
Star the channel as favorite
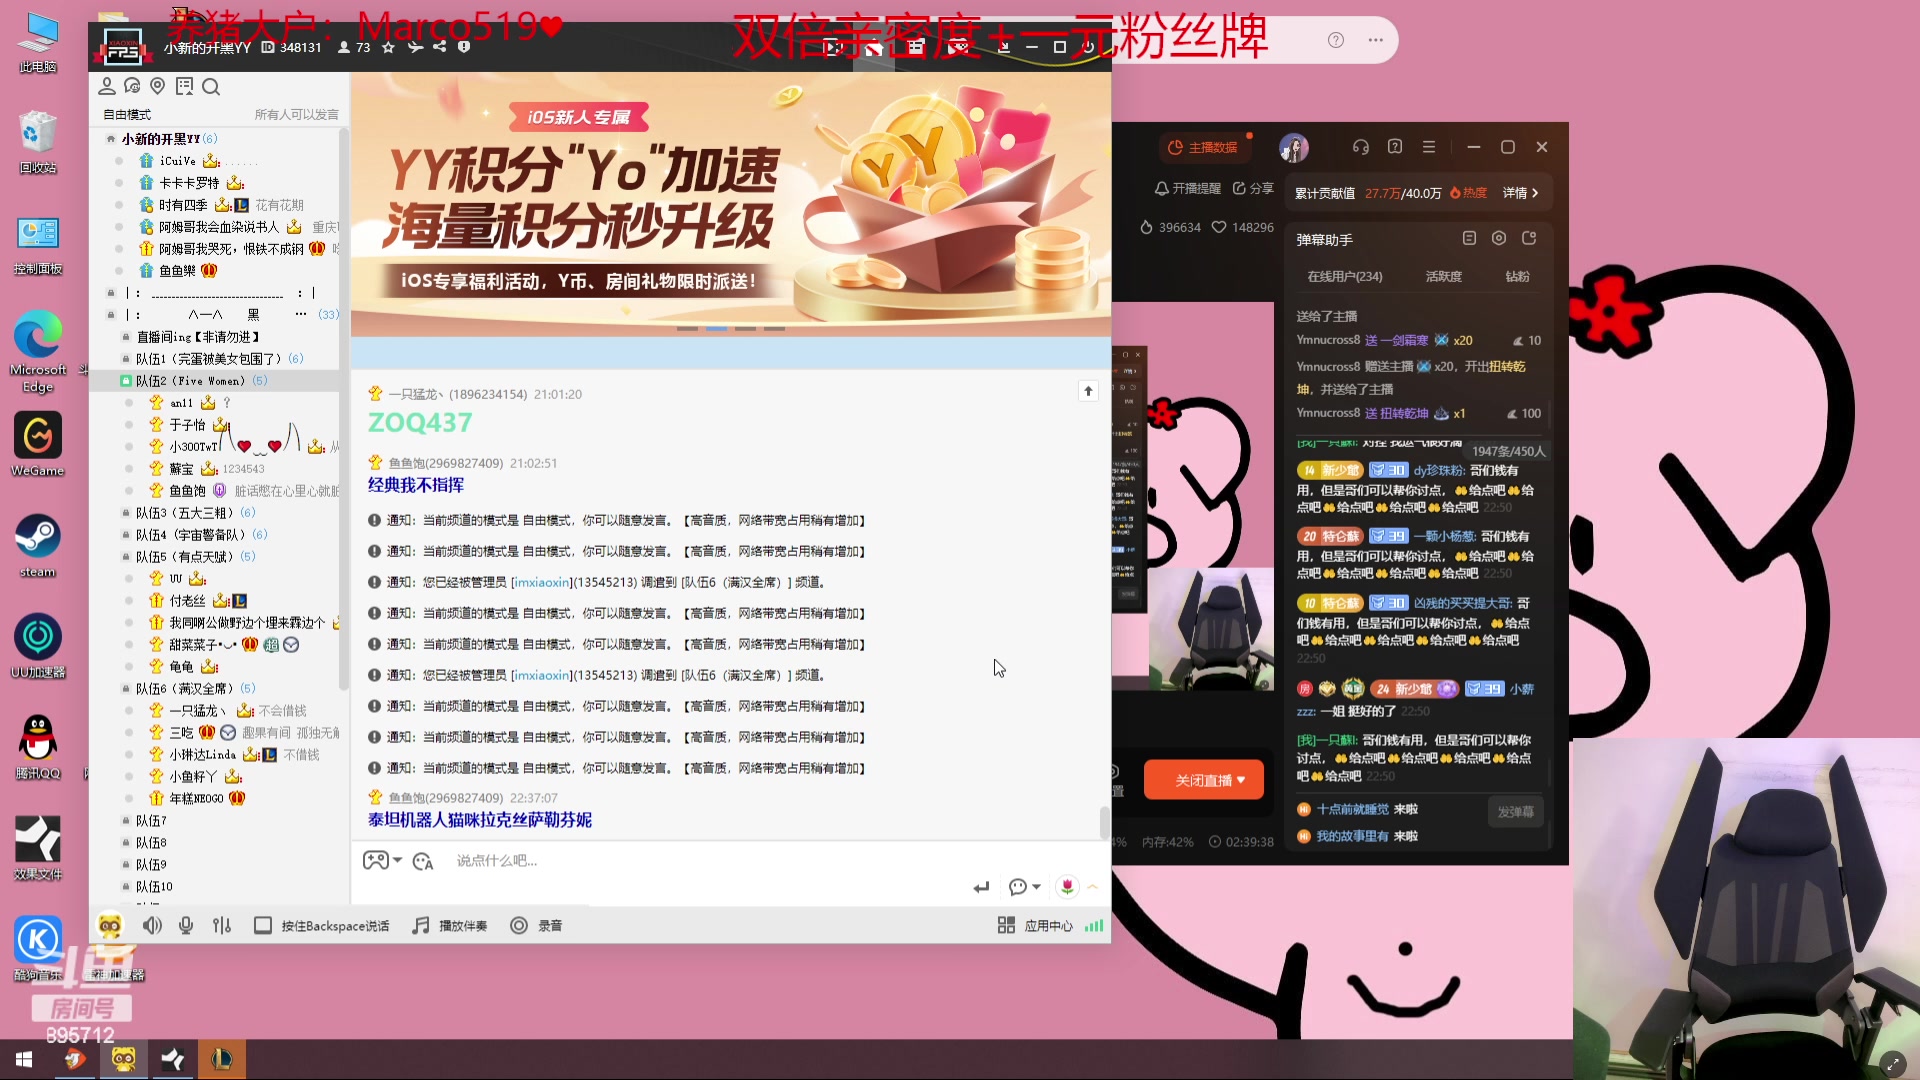coord(387,46)
